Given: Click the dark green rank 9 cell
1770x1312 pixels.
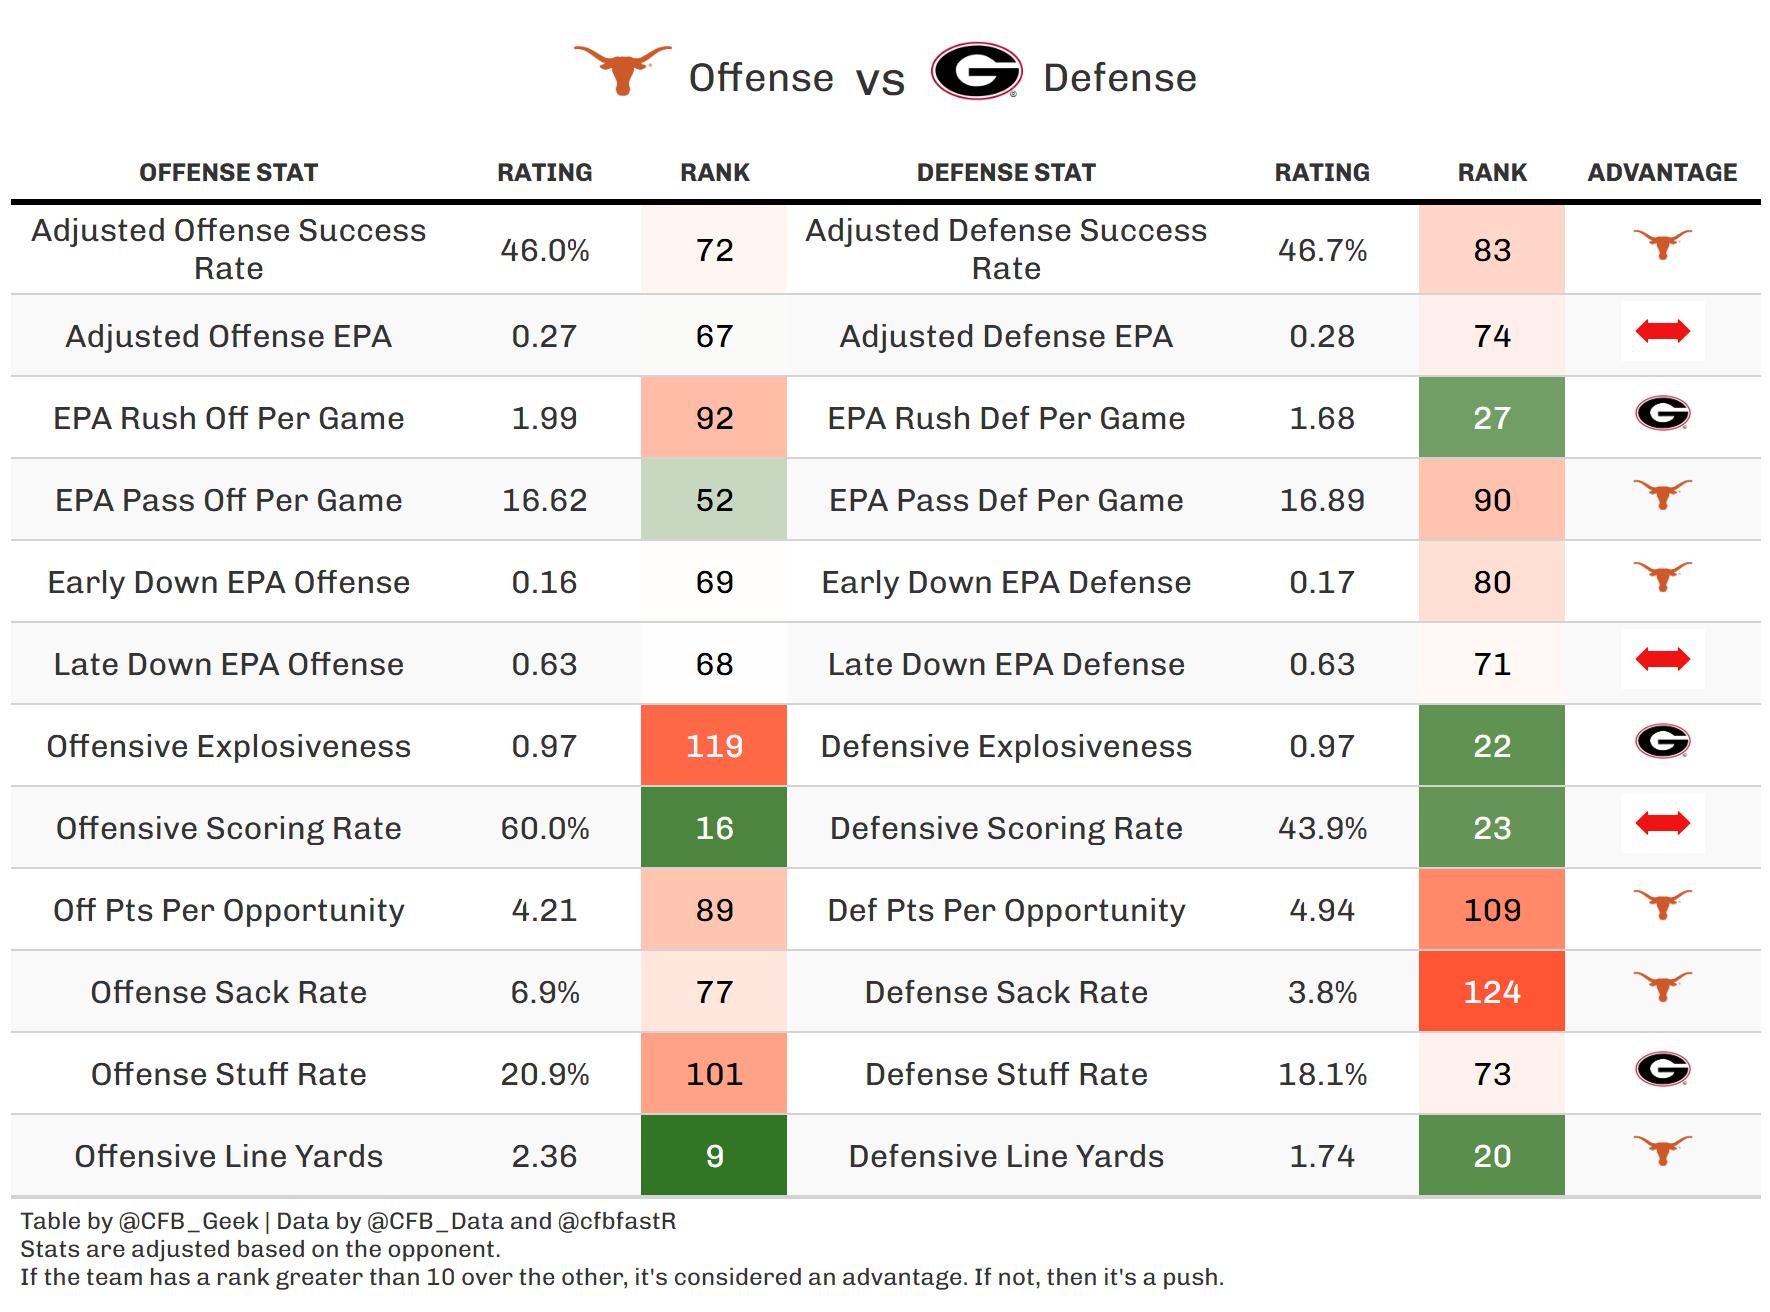Looking at the screenshot, I should [714, 1156].
